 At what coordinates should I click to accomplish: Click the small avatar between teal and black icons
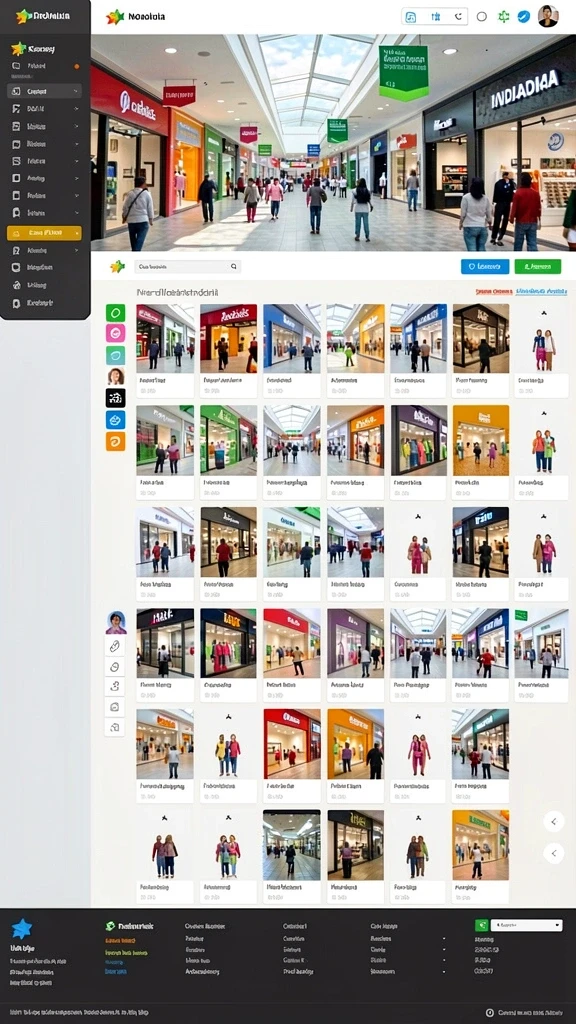pyautogui.click(x=116, y=376)
